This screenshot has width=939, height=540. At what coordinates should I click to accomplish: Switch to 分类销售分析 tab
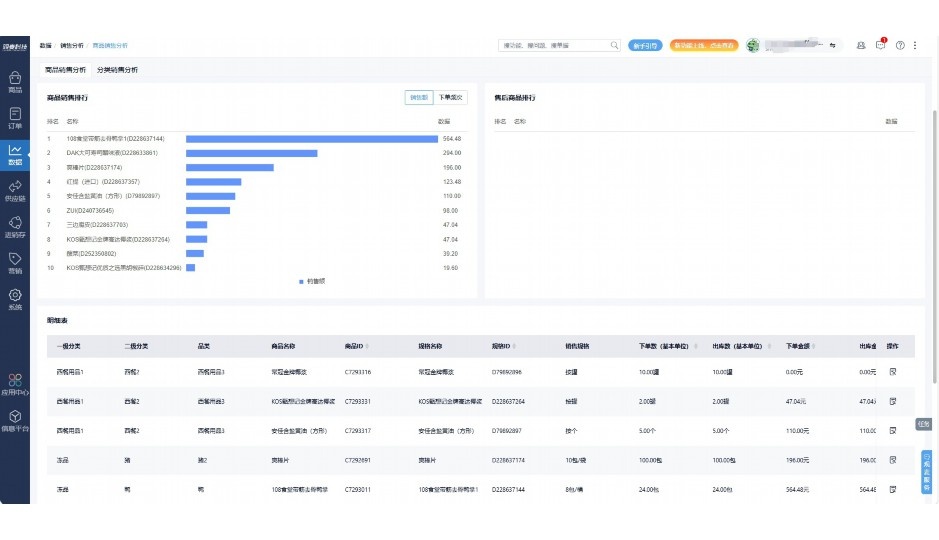[x=117, y=70]
